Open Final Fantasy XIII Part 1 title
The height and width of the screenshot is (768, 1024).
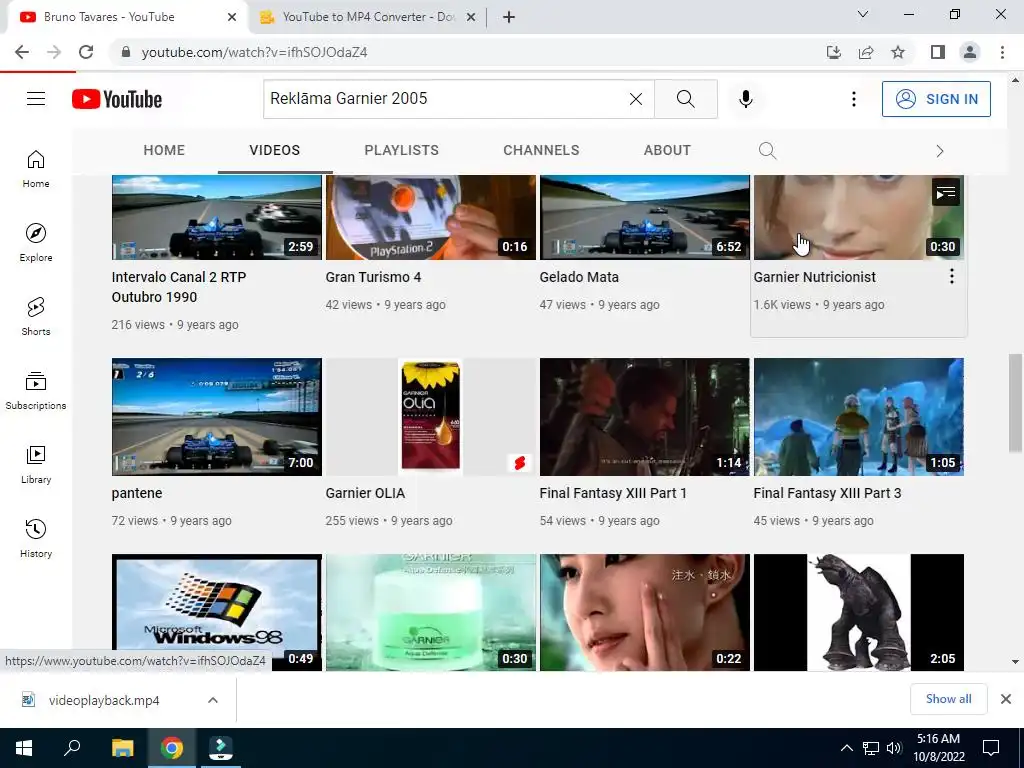coord(613,493)
